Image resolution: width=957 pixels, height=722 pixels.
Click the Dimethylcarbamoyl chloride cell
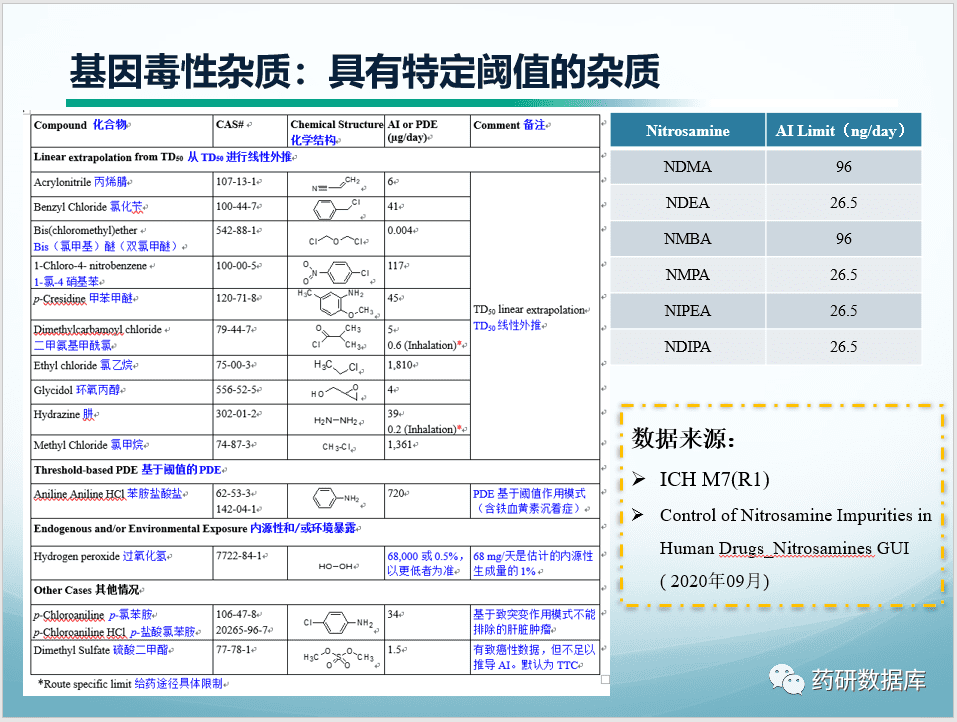pyautogui.click(x=121, y=338)
